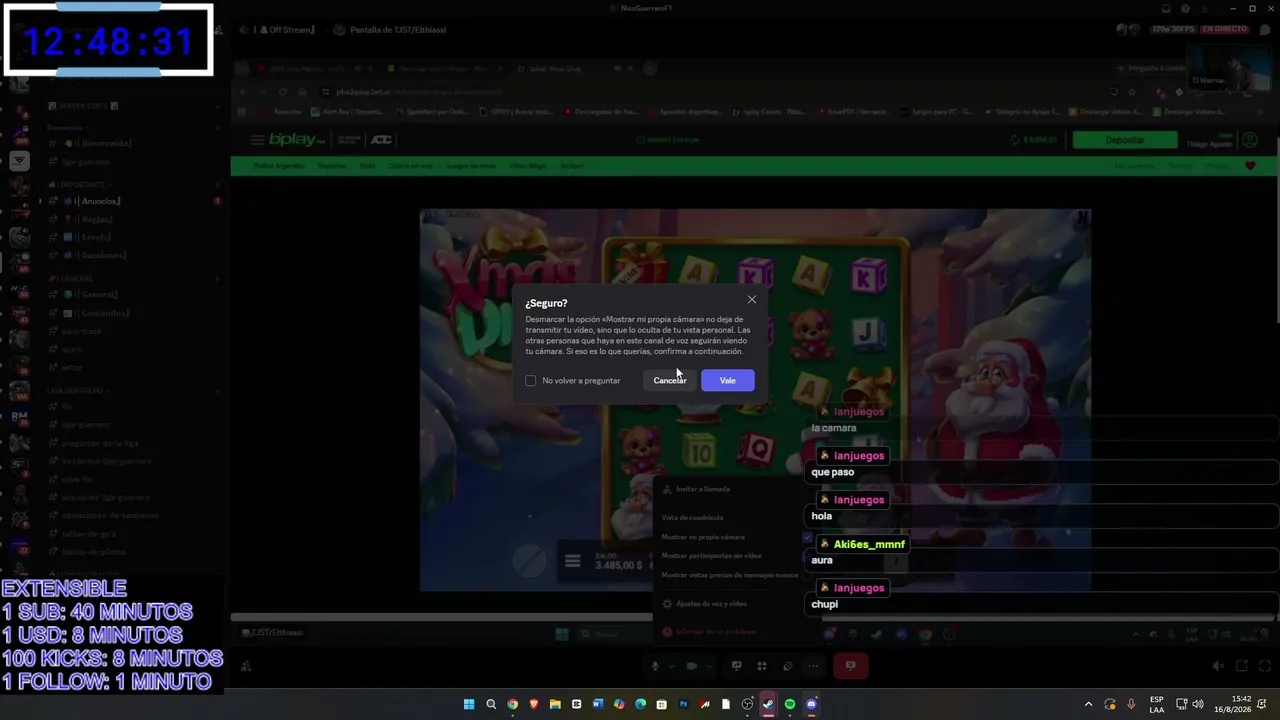Open the soundboard icon in call controls
The width and height of the screenshot is (1280, 720).
(788, 666)
